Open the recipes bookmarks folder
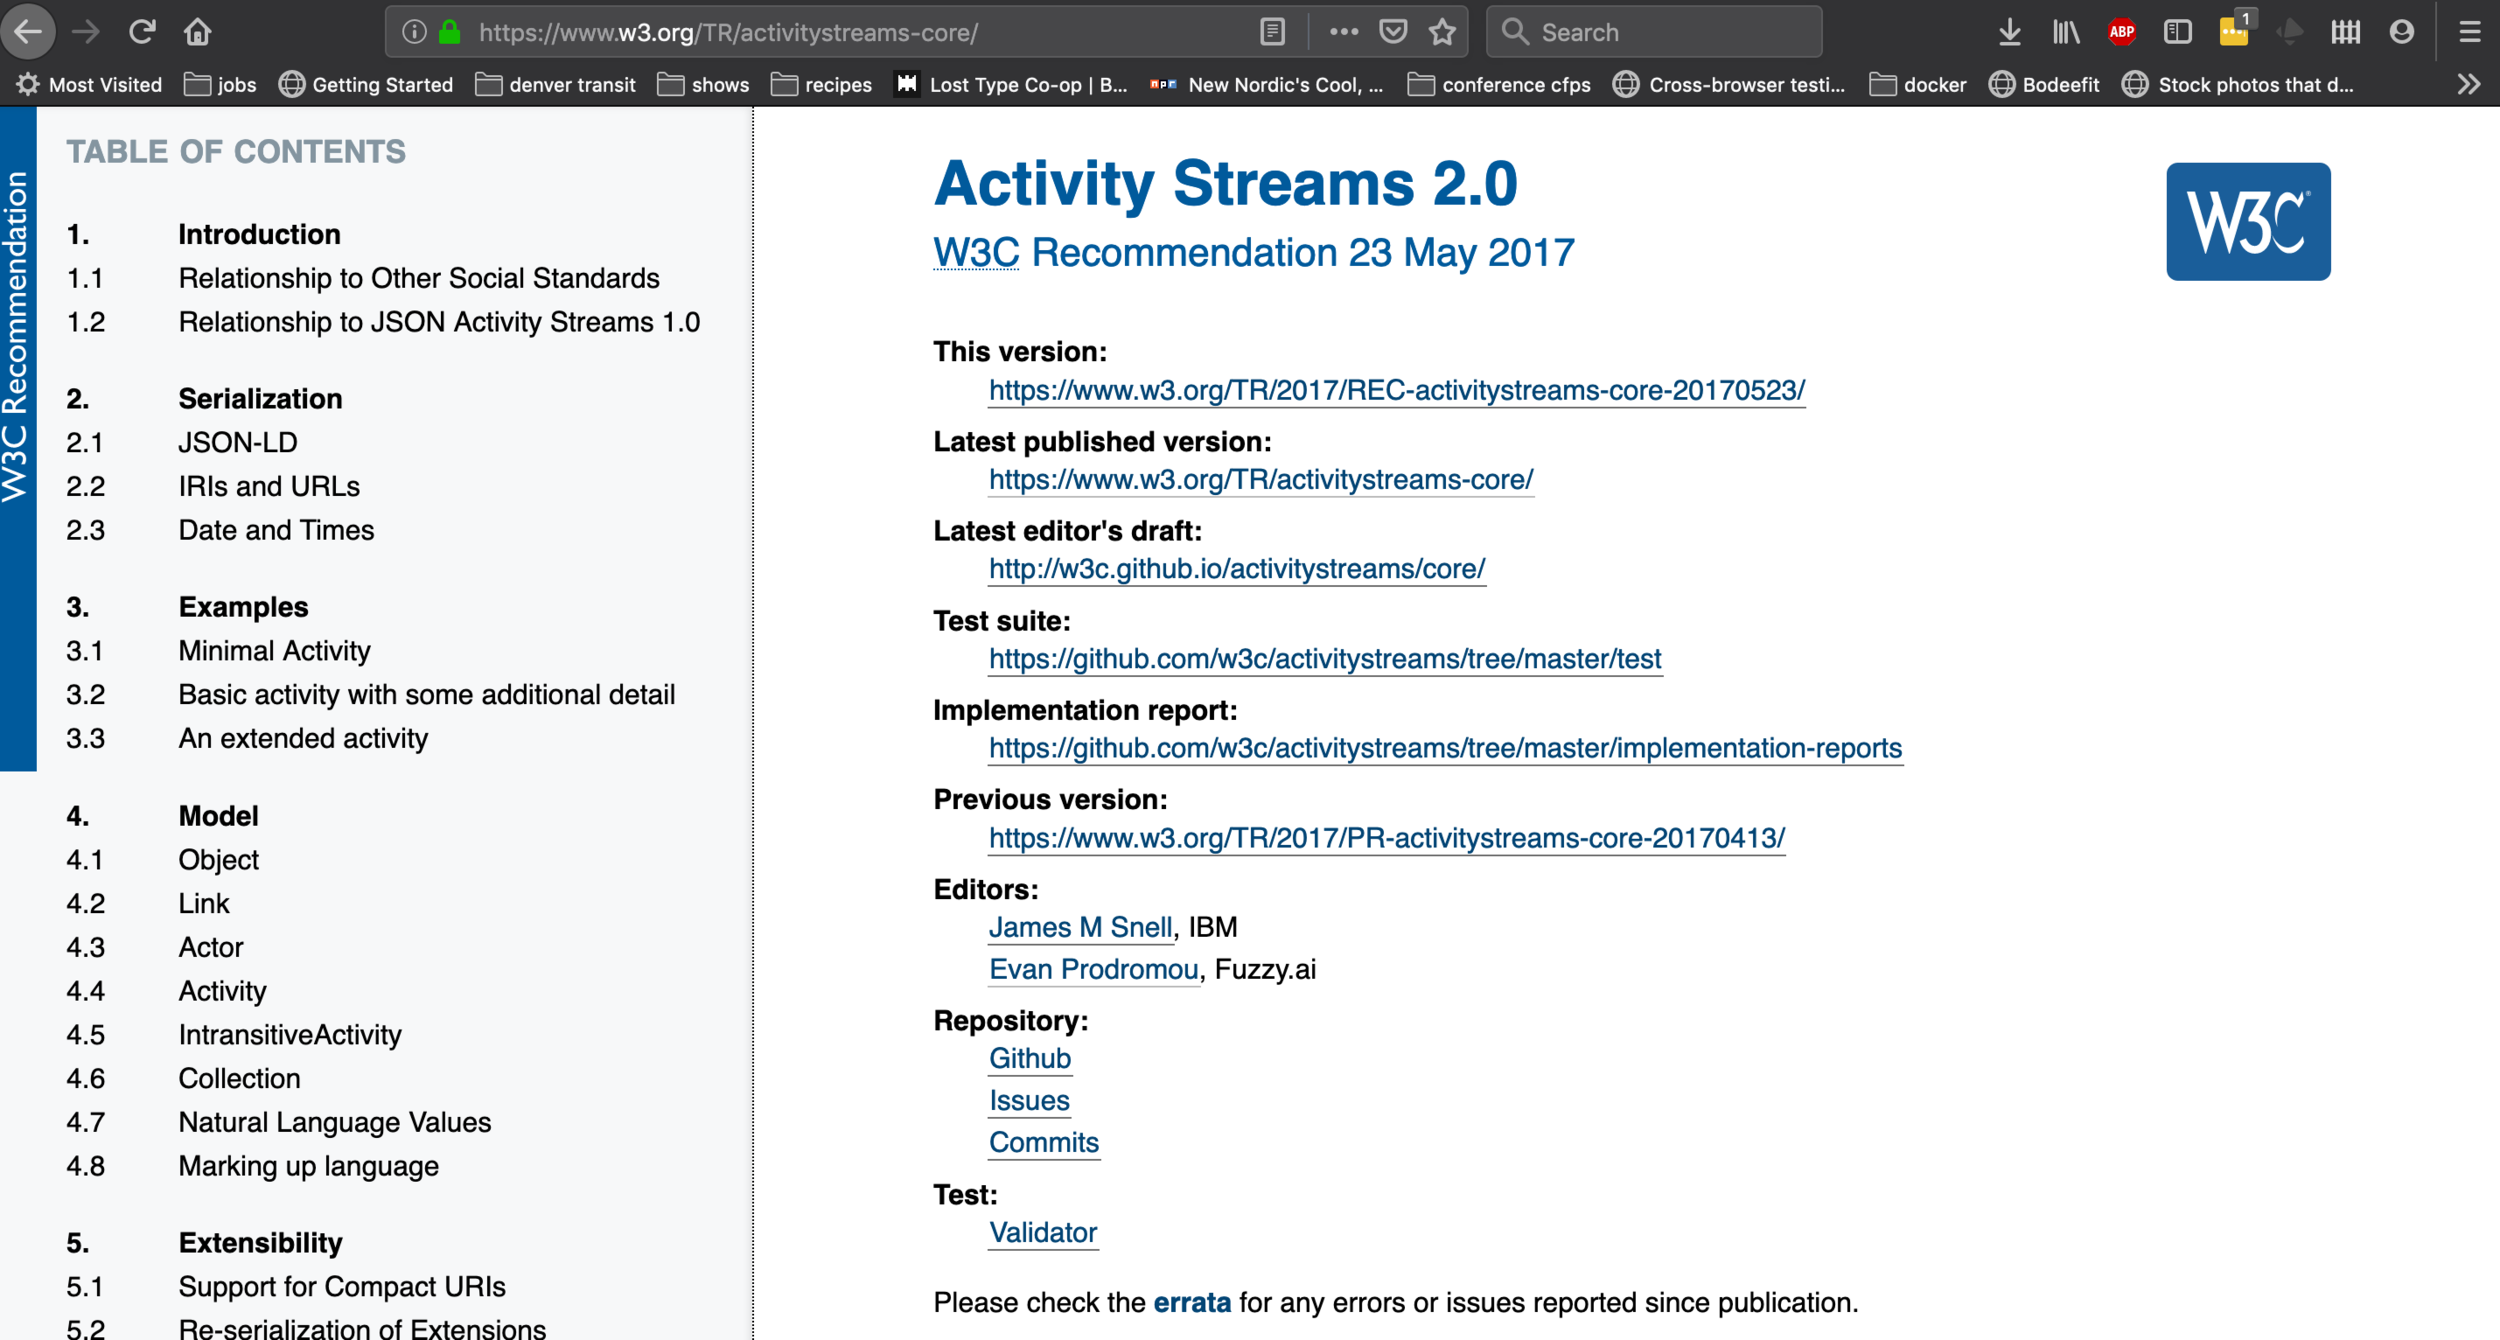 click(x=822, y=85)
